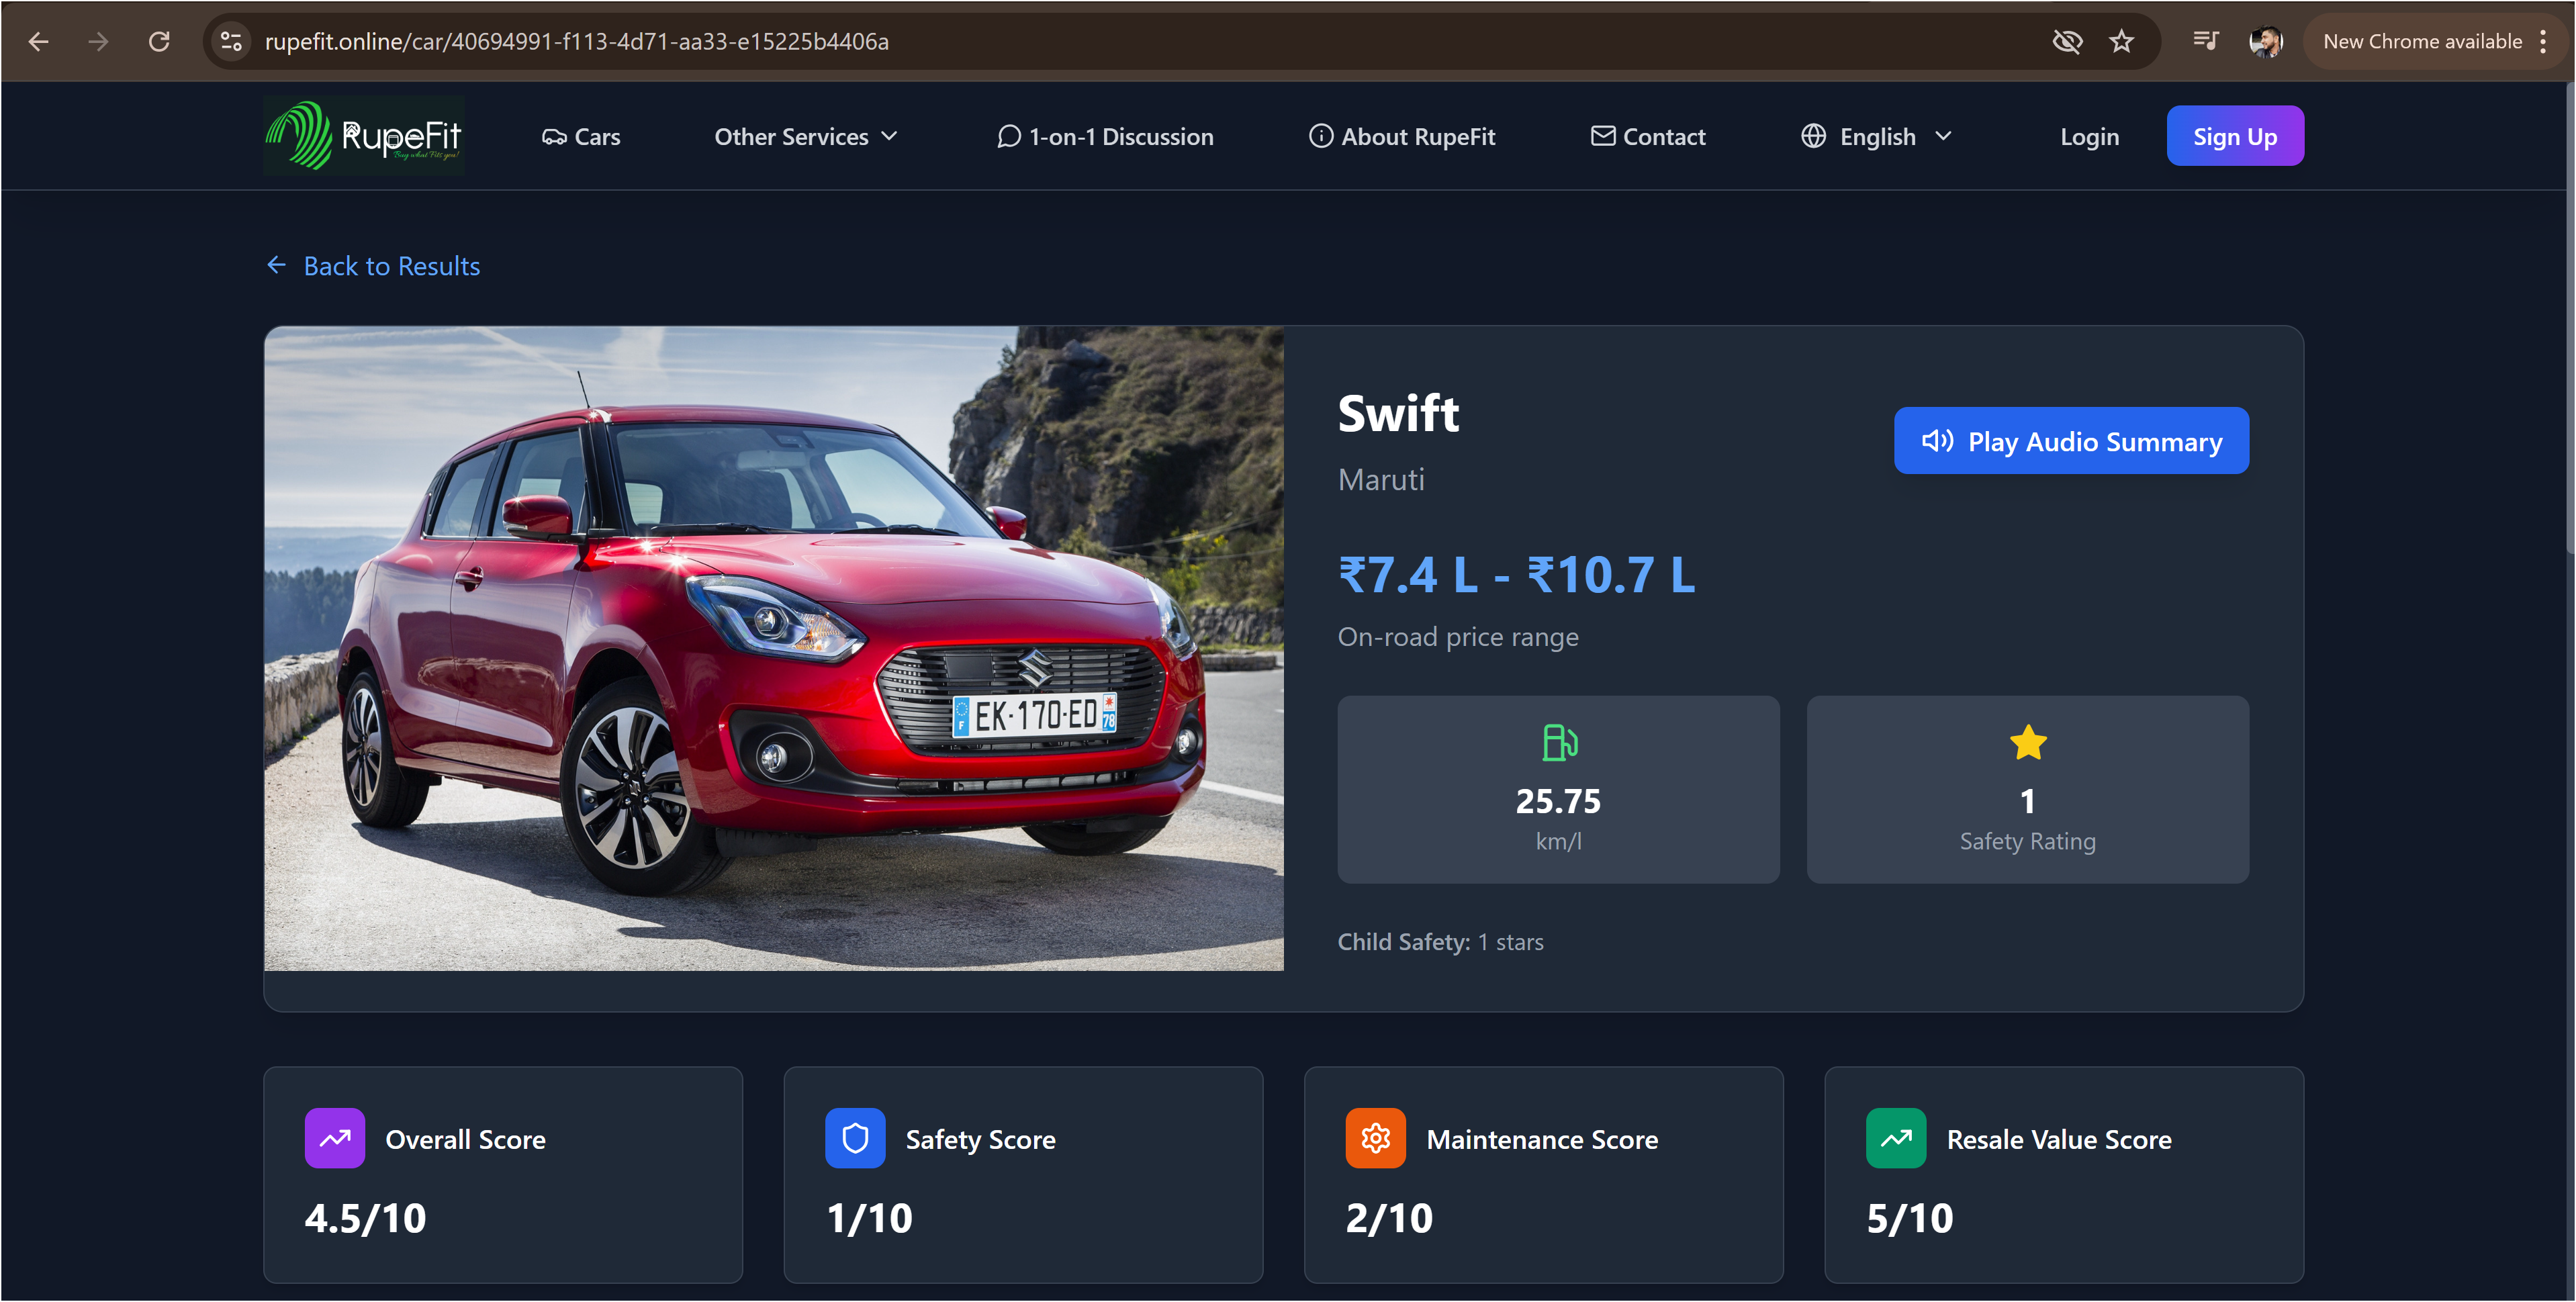Click the Sign Up button
Image resolution: width=2576 pixels, height=1302 pixels.
click(2234, 136)
